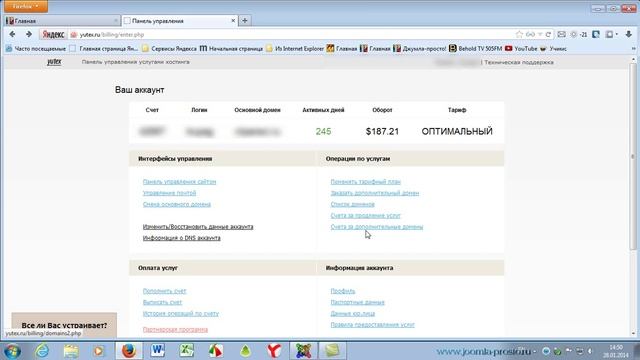Open the Главная страница Ян... bookmark
The height and width of the screenshot is (360, 640).
tap(104, 49)
